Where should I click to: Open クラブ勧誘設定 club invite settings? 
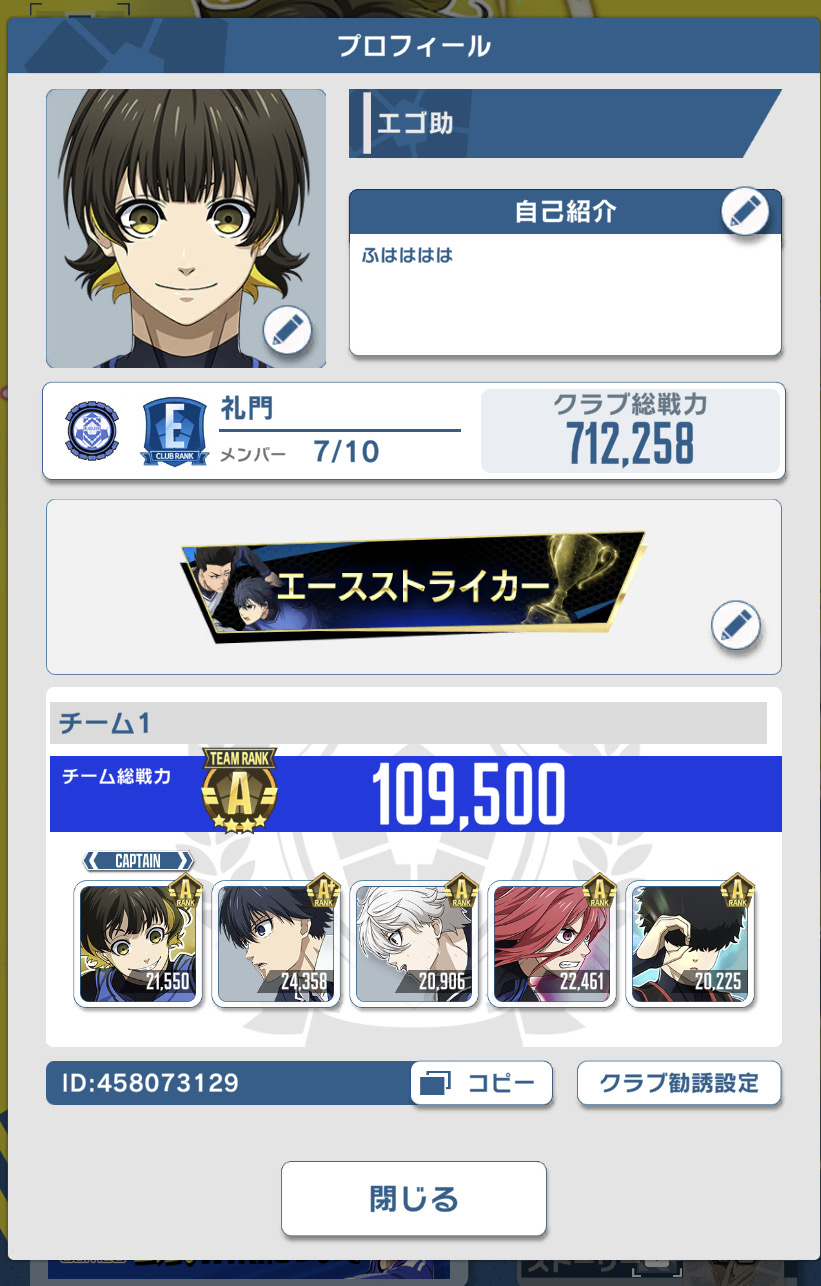[x=679, y=1083]
